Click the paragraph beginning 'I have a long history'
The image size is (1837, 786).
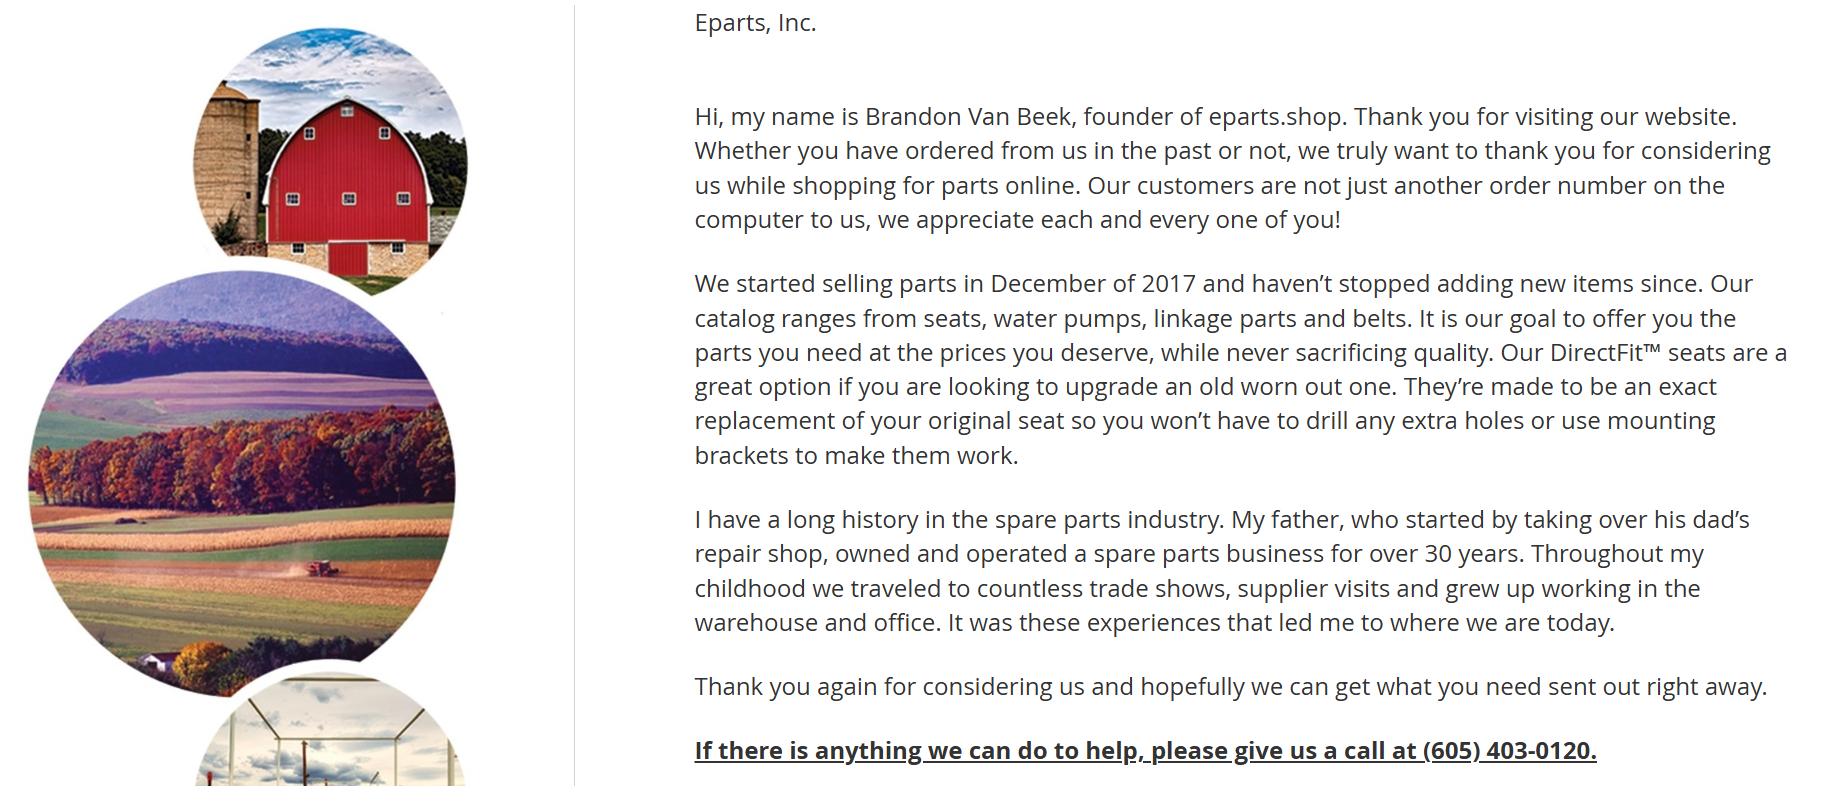(1222, 571)
